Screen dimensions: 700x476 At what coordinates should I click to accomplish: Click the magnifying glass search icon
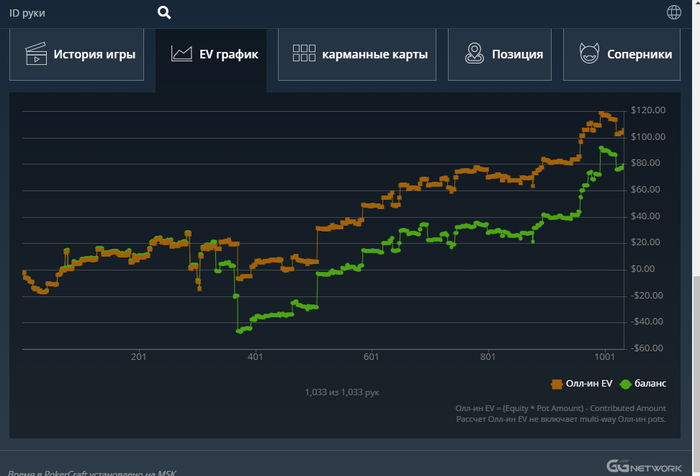click(x=164, y=13)
